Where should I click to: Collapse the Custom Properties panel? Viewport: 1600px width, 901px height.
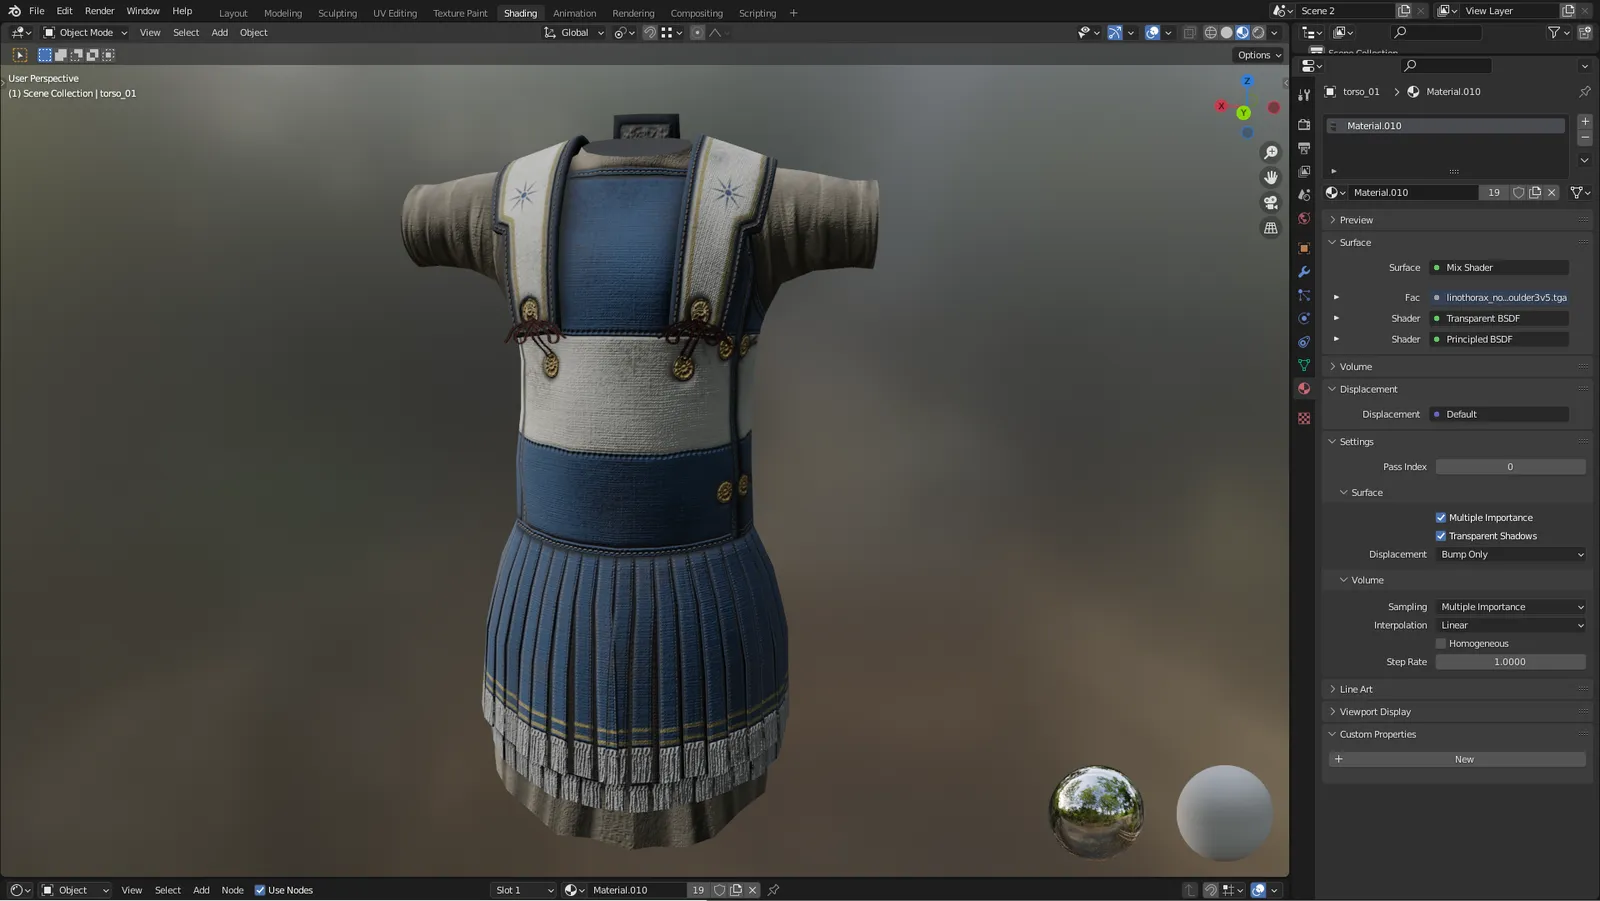tap(1378, 735)
